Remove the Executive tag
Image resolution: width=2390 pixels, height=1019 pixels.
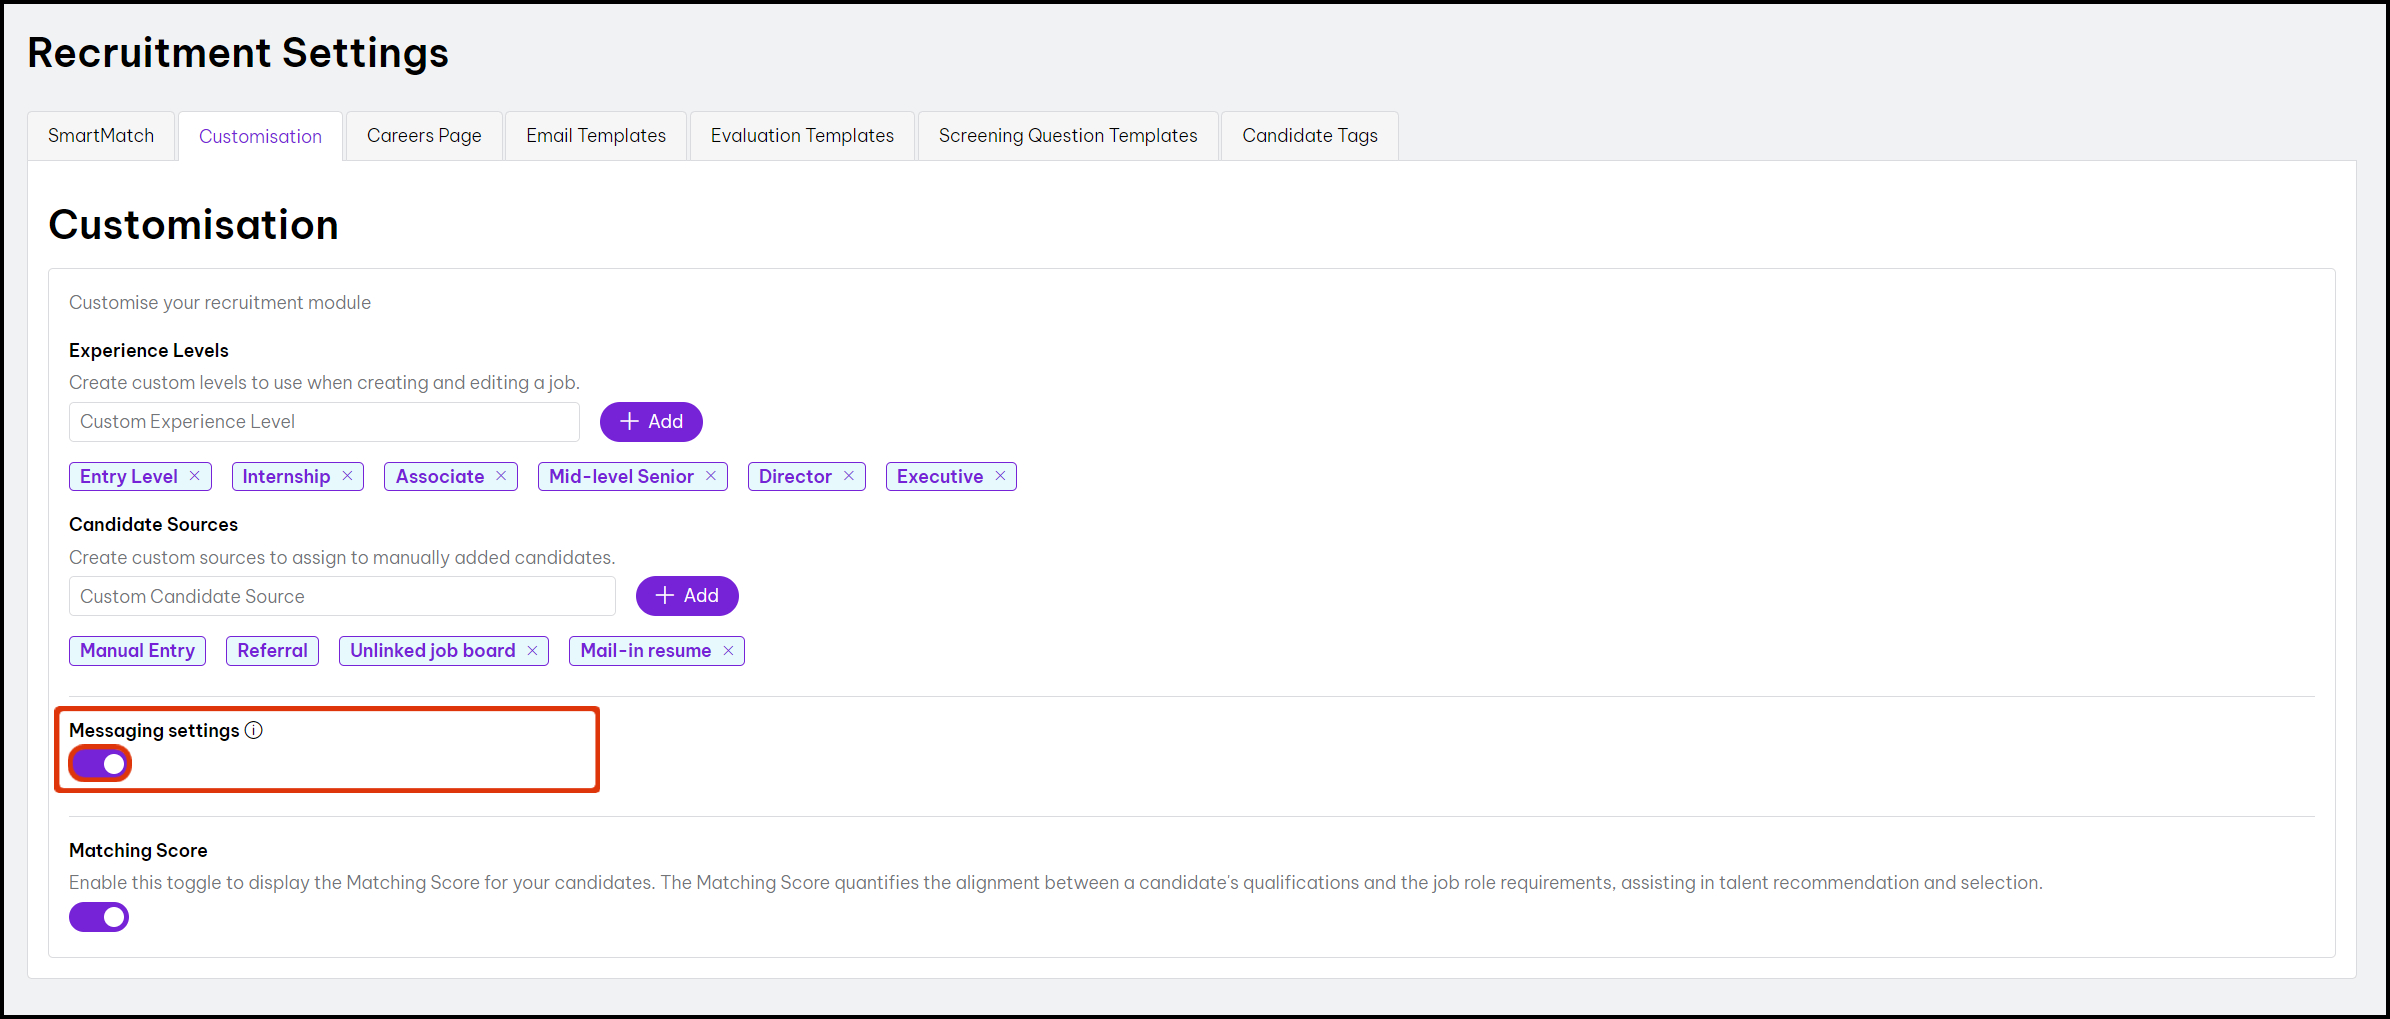(1000, 476)
